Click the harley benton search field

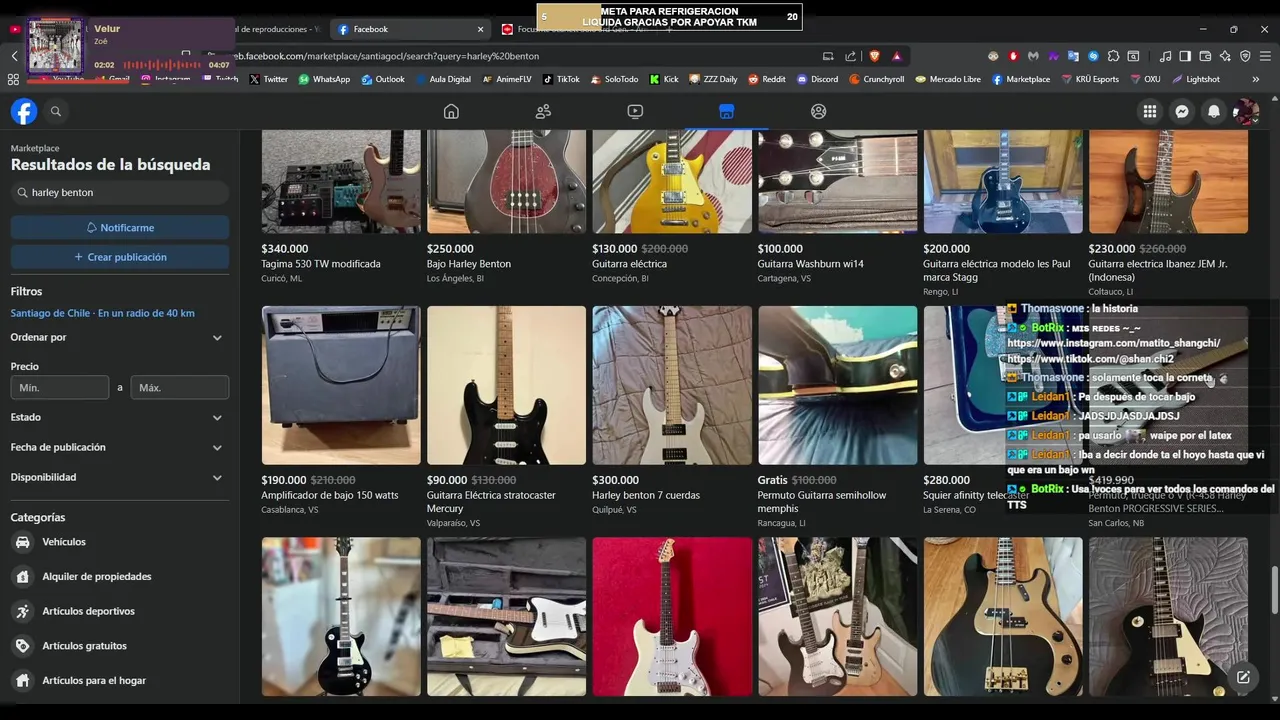click(120, 192)
